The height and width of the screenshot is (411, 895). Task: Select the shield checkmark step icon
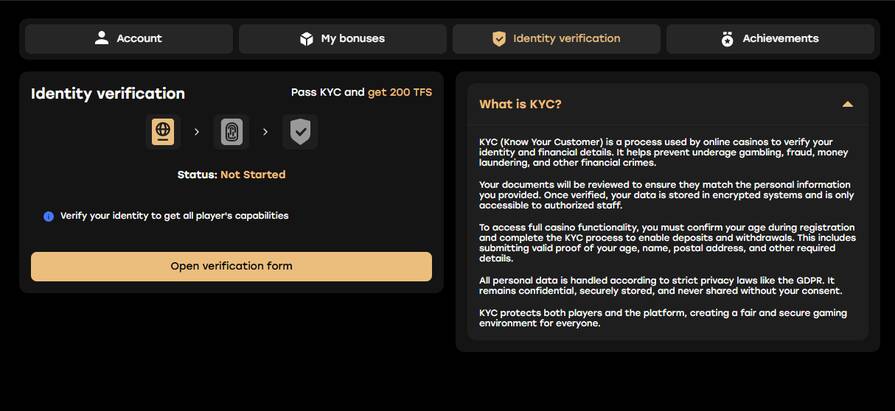click(300, 131)
